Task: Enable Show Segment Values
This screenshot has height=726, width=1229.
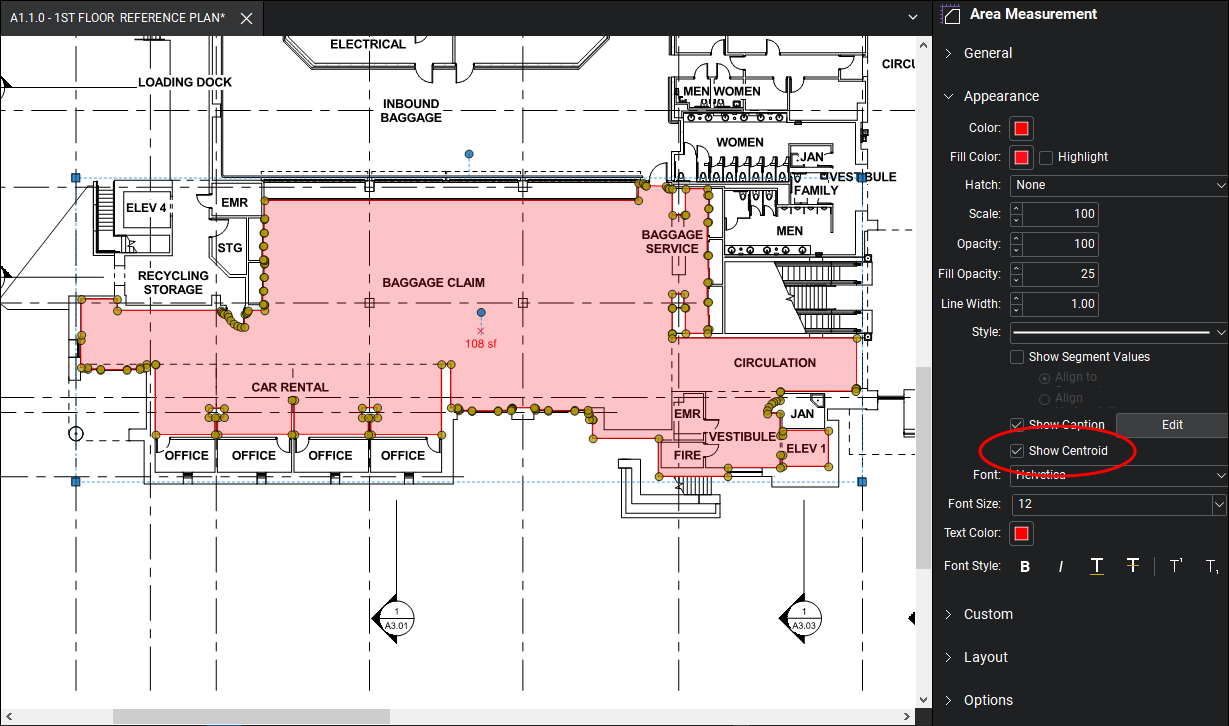Action: [1017, 357]
